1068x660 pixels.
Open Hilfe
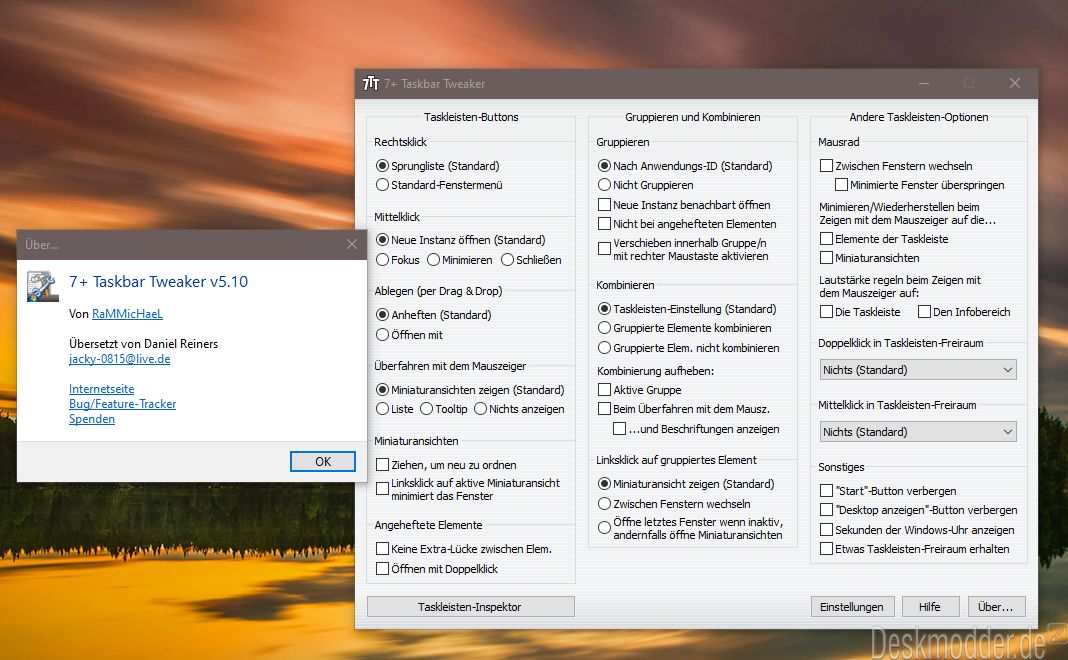click(x=930, y=607)
